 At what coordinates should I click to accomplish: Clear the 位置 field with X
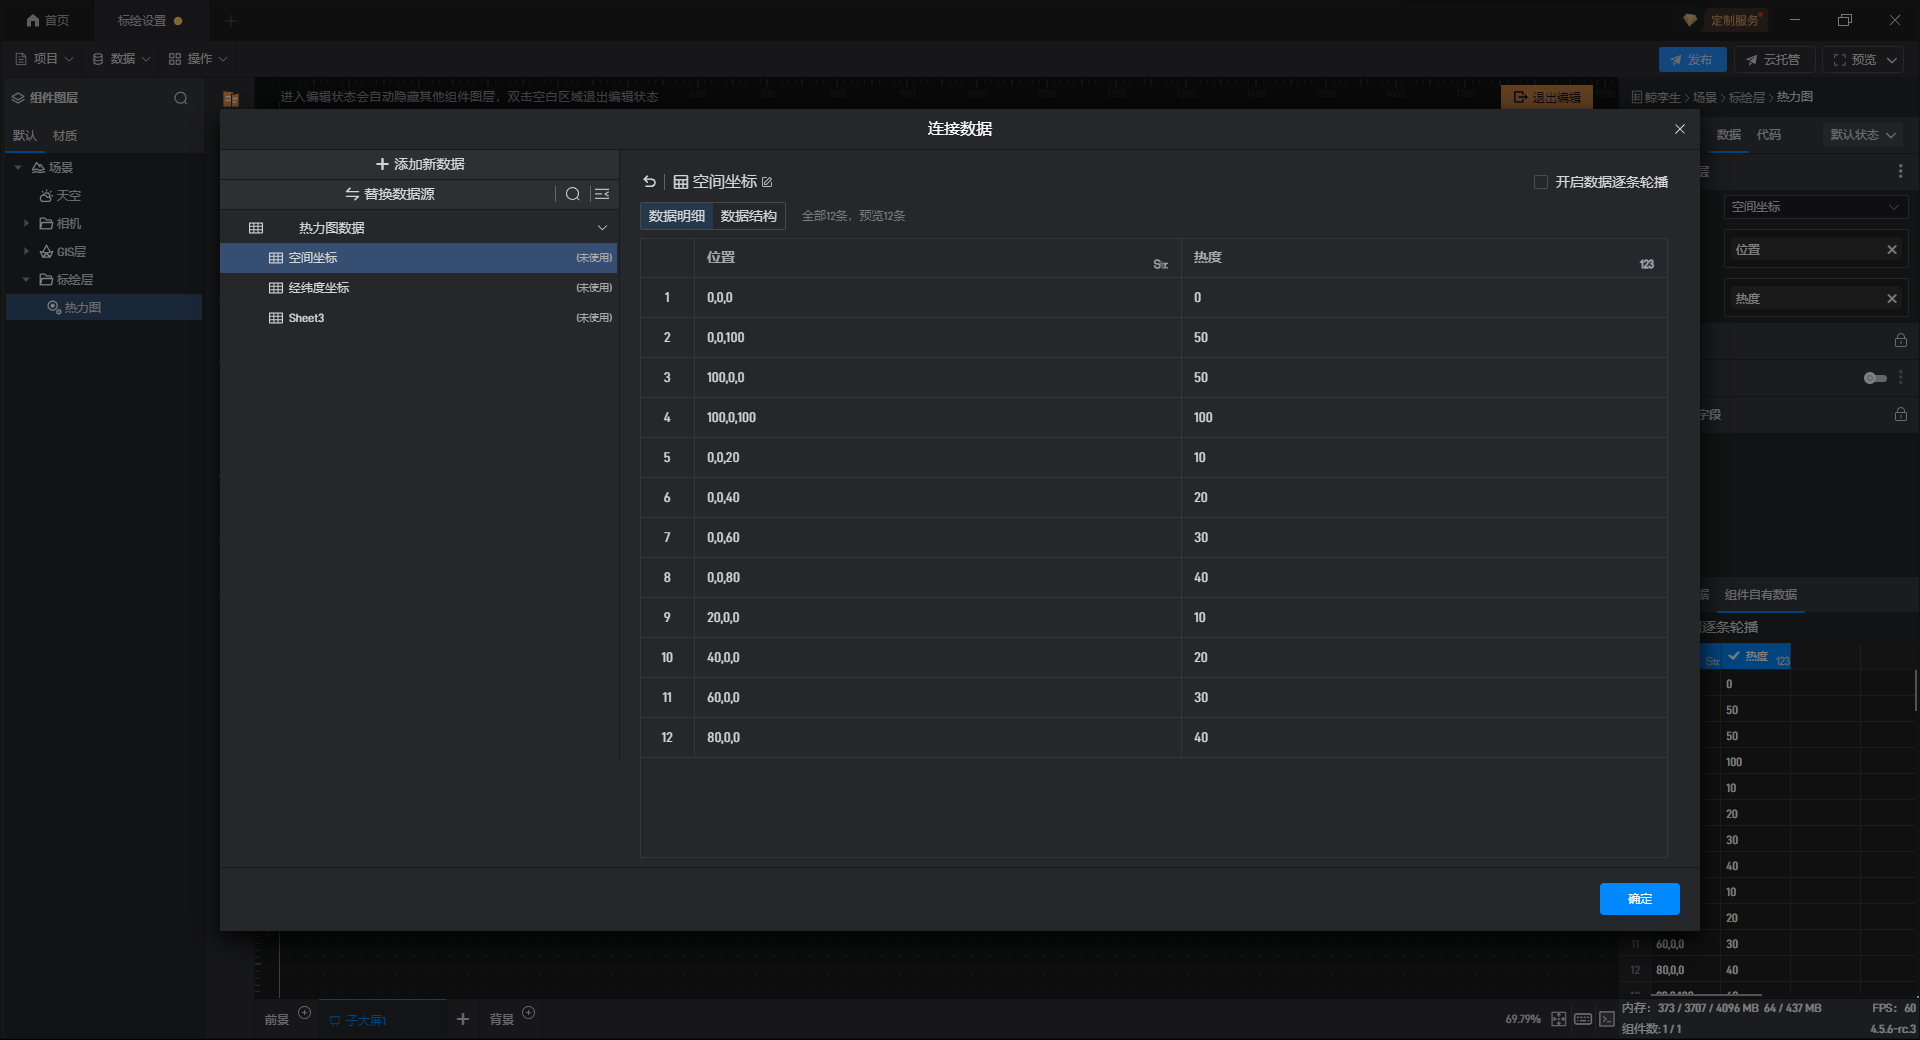1892,250
